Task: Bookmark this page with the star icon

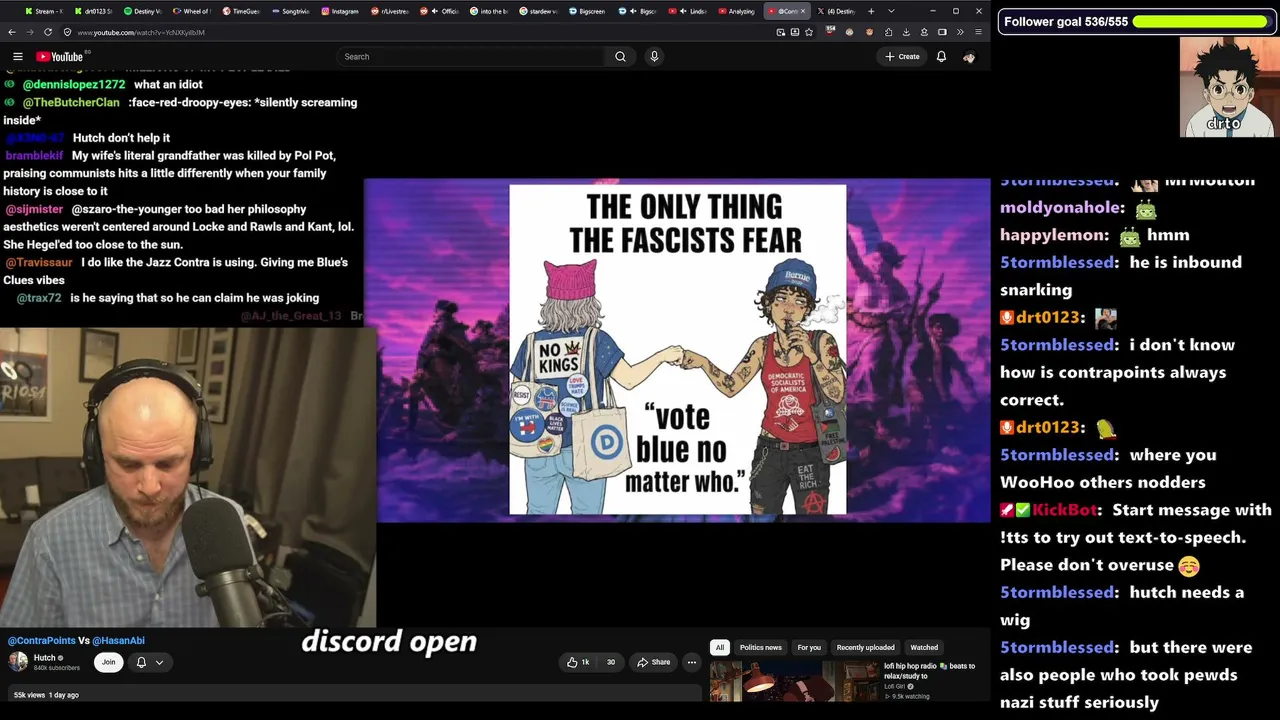Action: [809, 32]
